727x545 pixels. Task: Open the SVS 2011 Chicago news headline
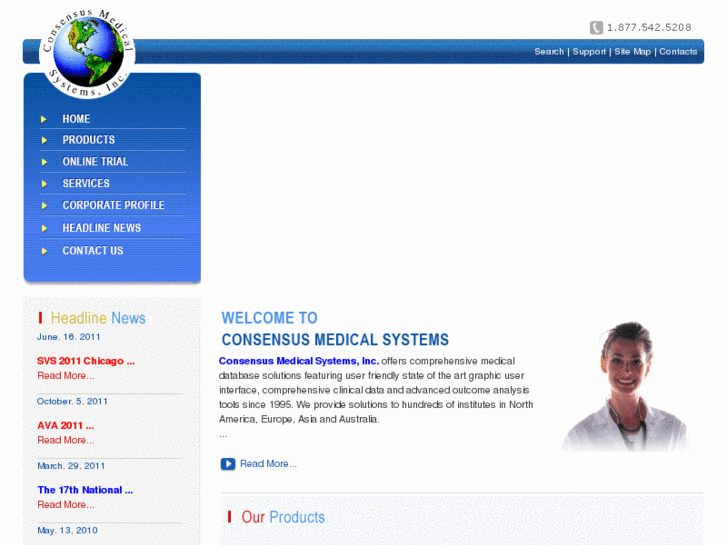pyautogui.click(x=86, y=361)
